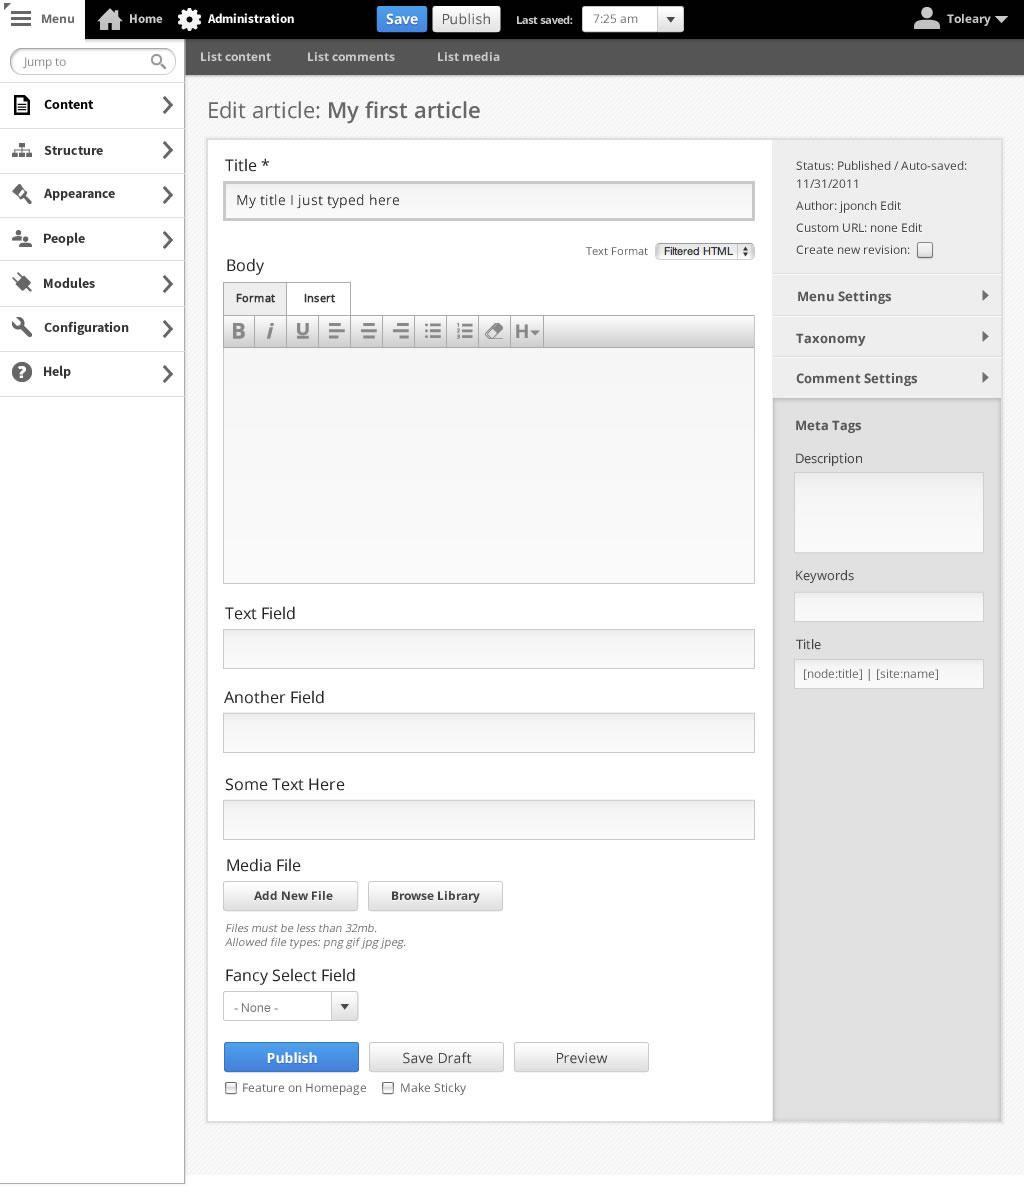Click the underline icon in the Body toolbar
This screenshot has height=1200, width=1024.
click(x=302, y=332)
